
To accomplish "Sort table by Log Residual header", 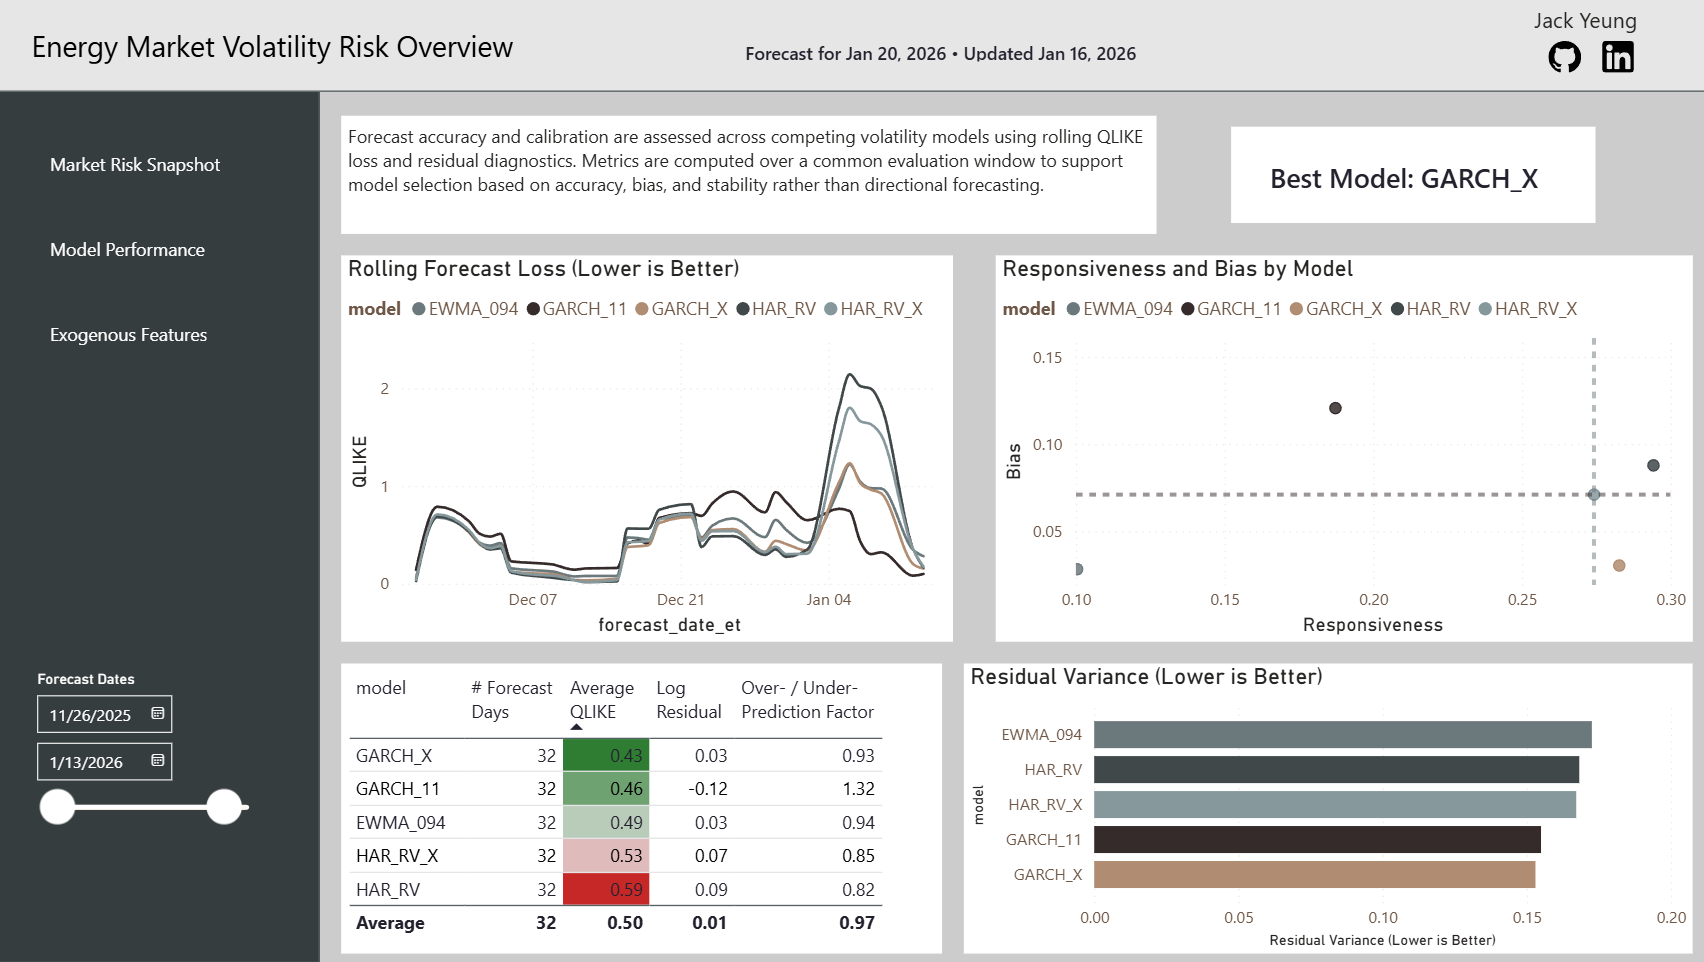I will click(x=688, y=700).
